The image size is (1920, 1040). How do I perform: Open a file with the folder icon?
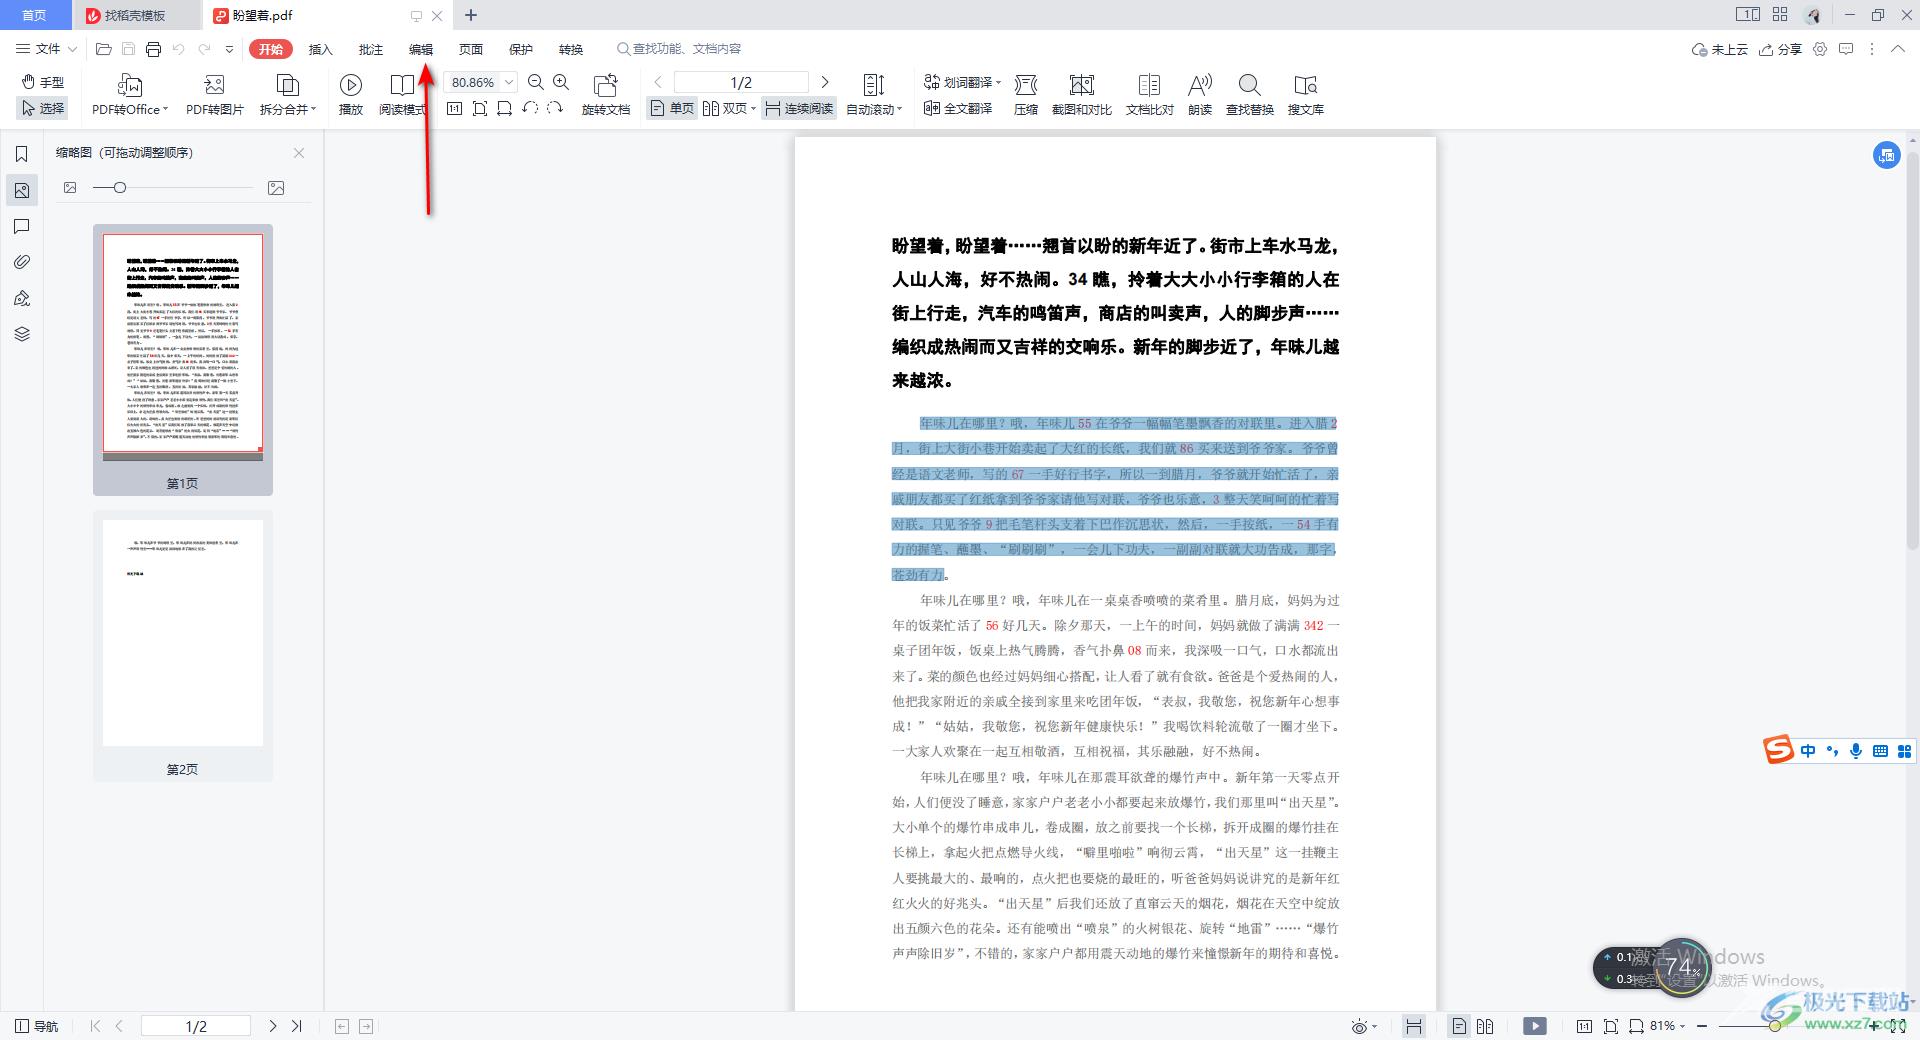click(x=103, y=49)
